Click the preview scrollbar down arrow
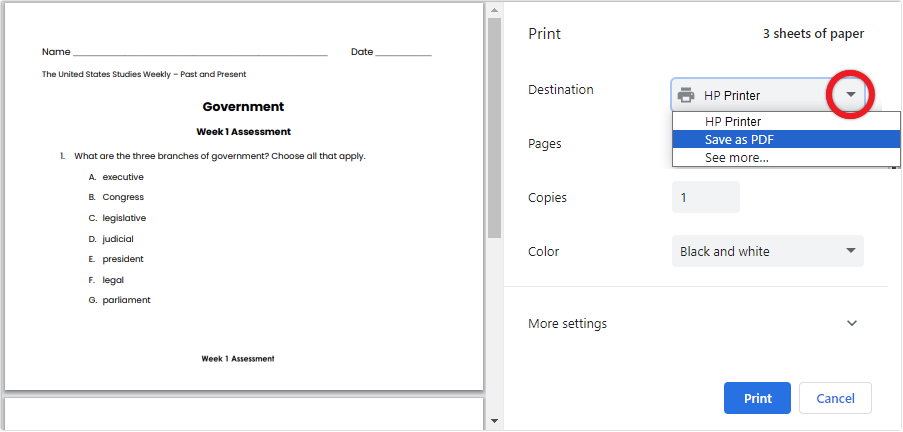Viewport: 903px width, 432px height. pyautogui.click(x=494, y=421)
